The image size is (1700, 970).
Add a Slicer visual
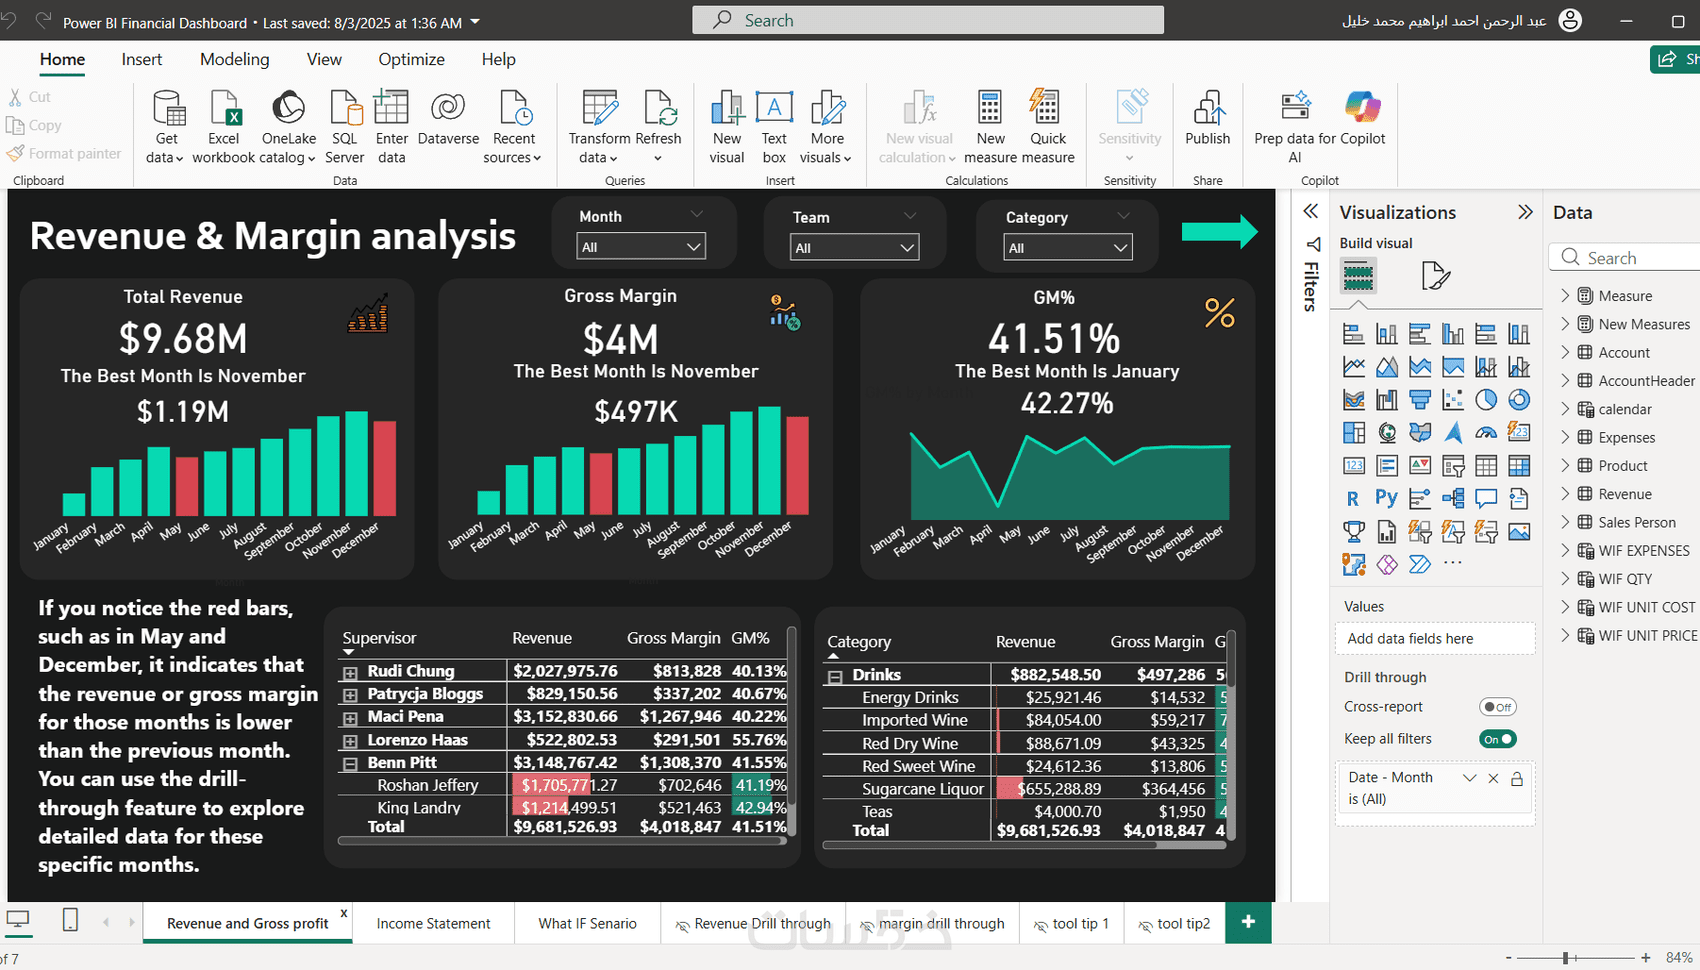point(1453,465)
